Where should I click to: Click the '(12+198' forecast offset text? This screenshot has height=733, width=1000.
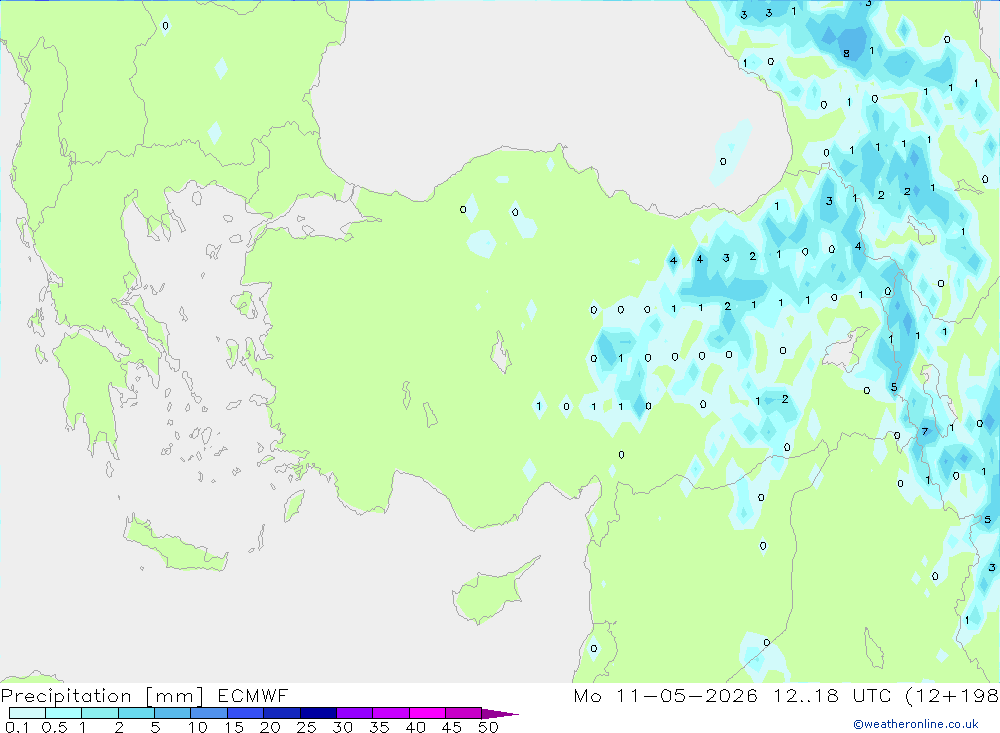[x=952, y=696]
